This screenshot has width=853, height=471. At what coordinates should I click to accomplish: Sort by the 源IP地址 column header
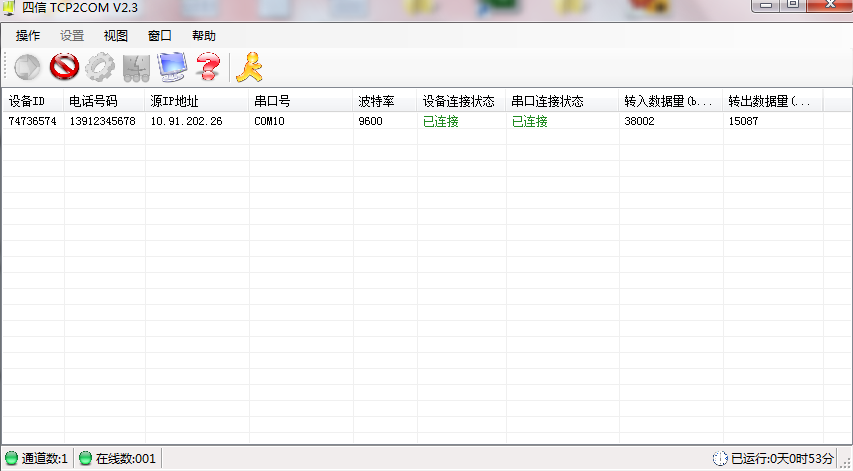197,101
